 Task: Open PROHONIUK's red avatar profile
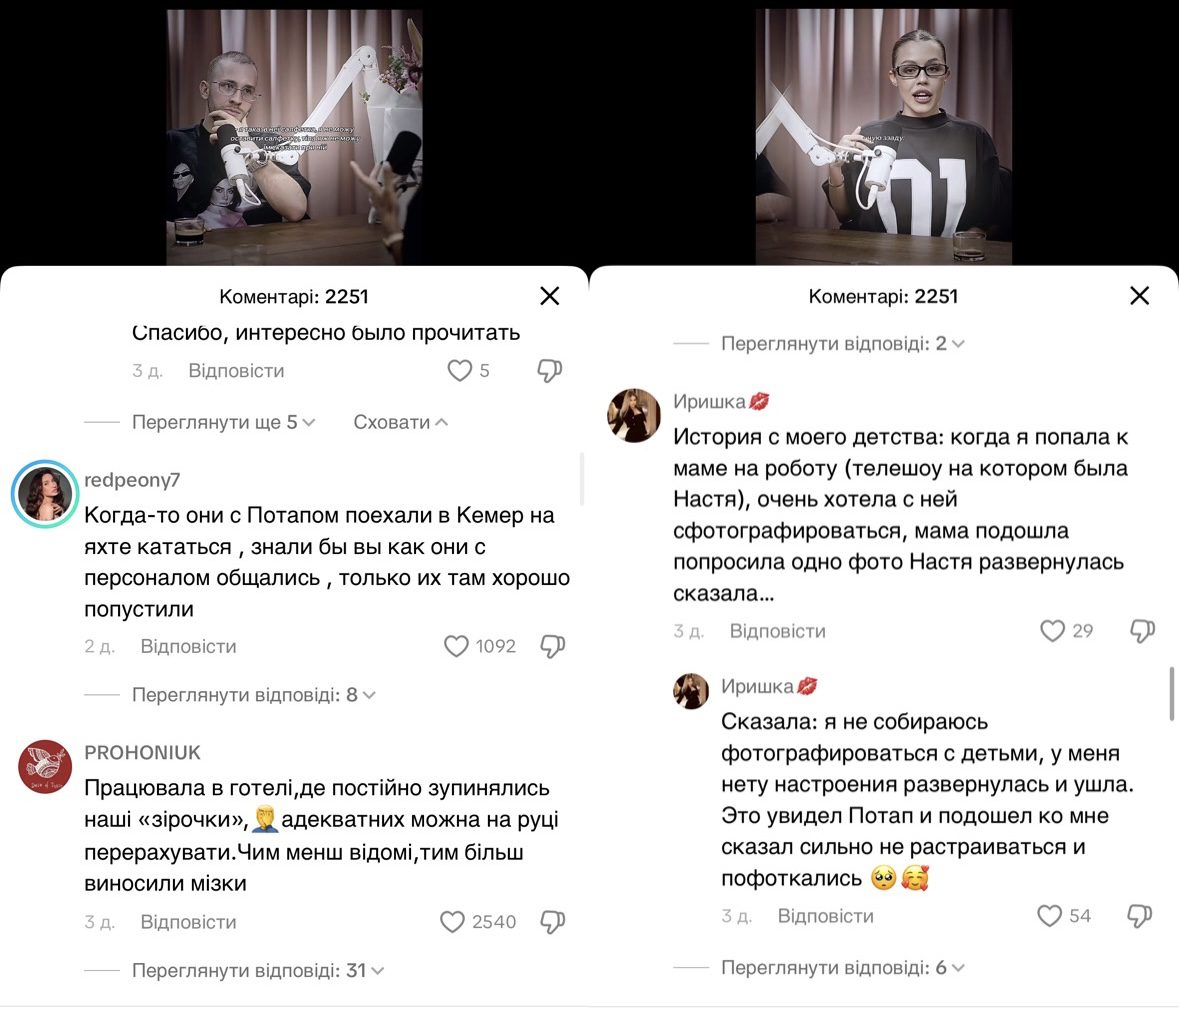click(x=44, y=766)
